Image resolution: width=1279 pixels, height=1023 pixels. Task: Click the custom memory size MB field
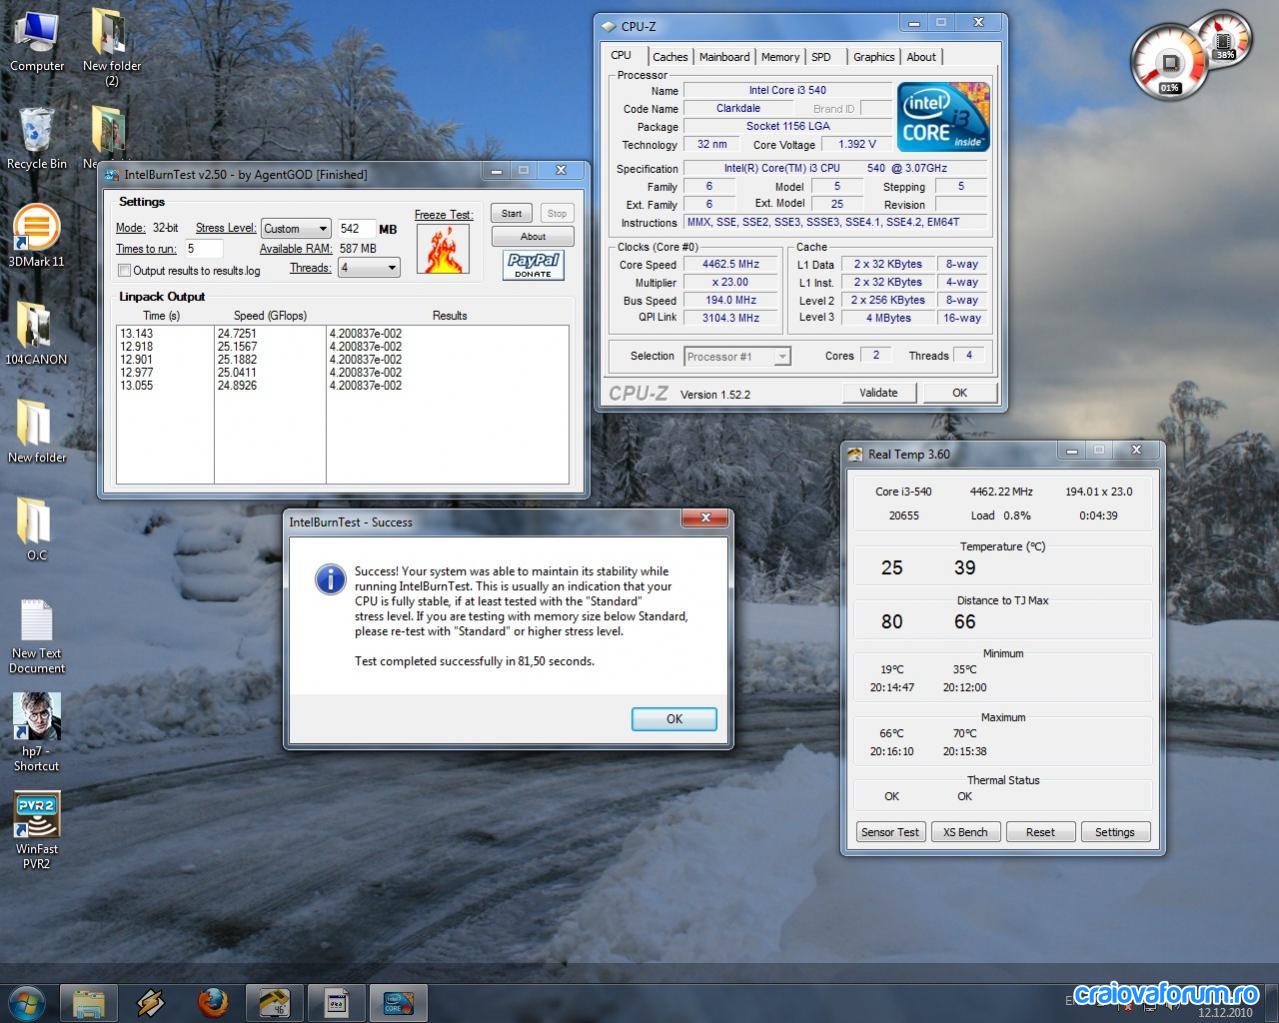coord(356,229)
